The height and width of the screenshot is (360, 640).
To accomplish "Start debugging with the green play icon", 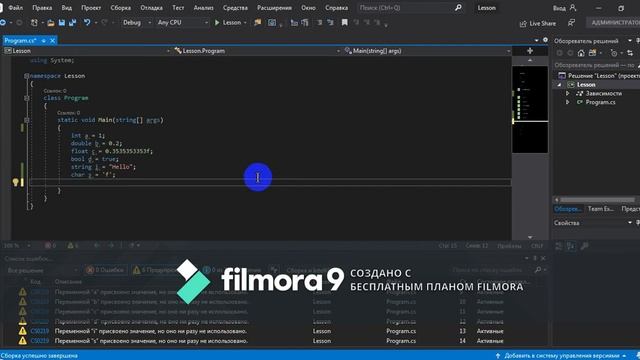I will [x=217, y=23].
